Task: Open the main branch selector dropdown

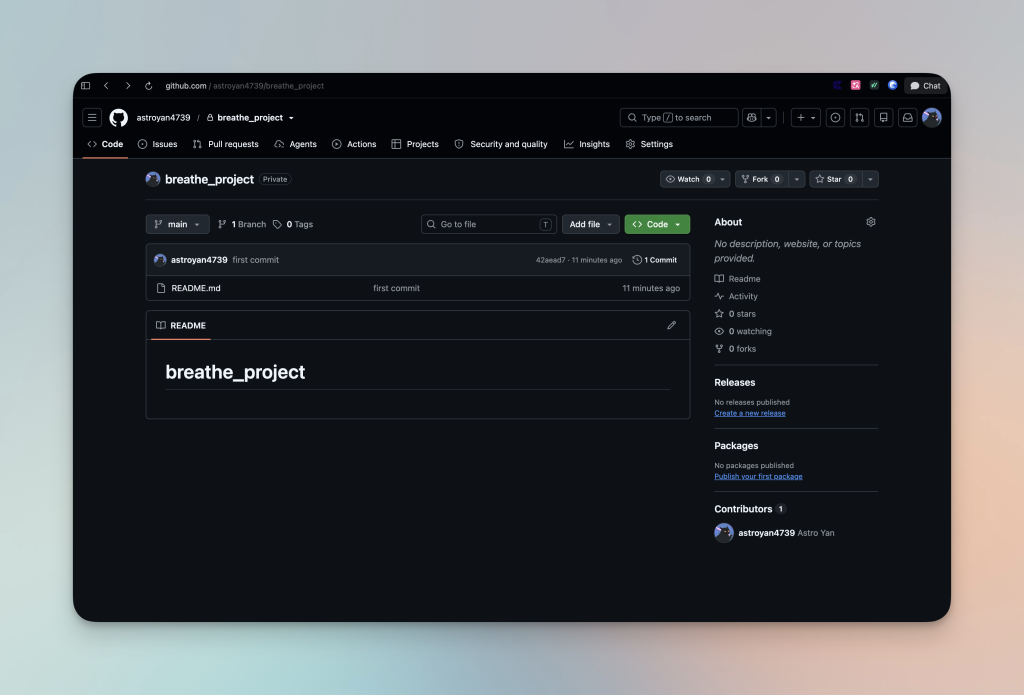Action: pos(178,224)
